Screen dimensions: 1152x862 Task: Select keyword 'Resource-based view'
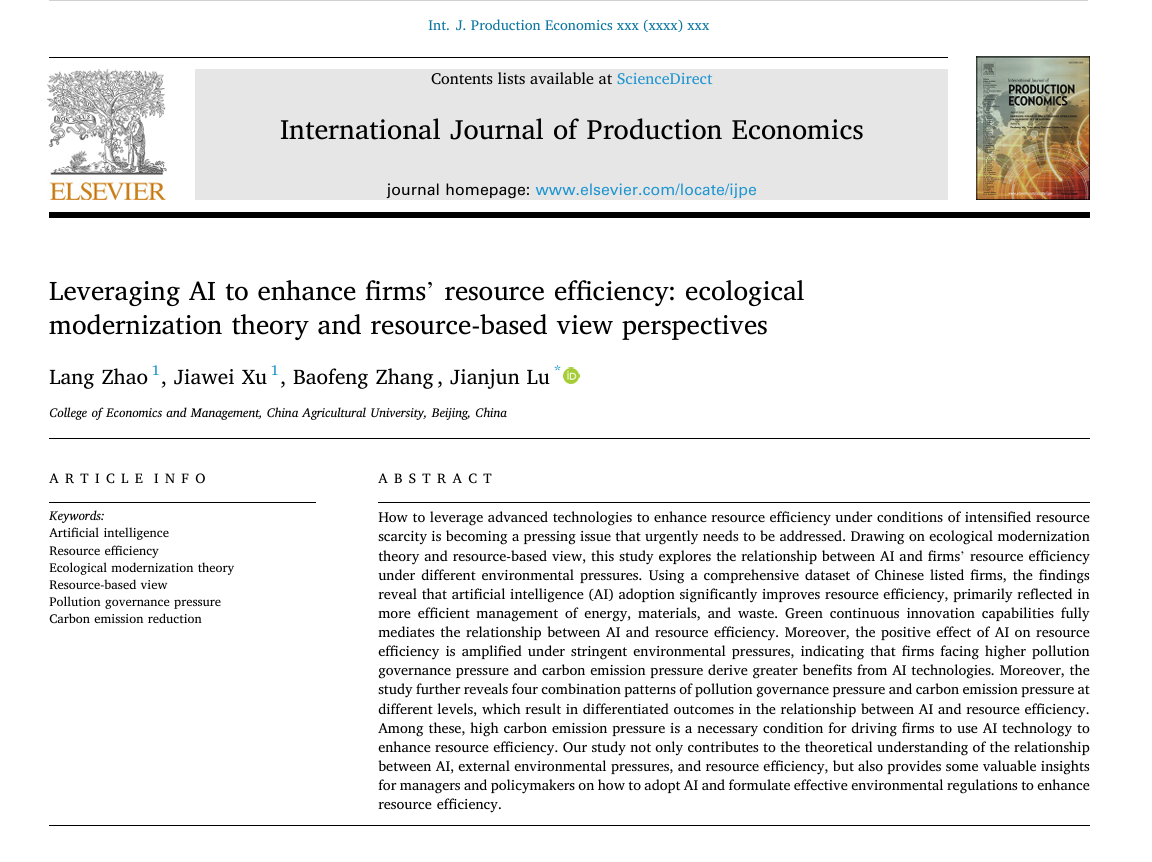[108, 585]
